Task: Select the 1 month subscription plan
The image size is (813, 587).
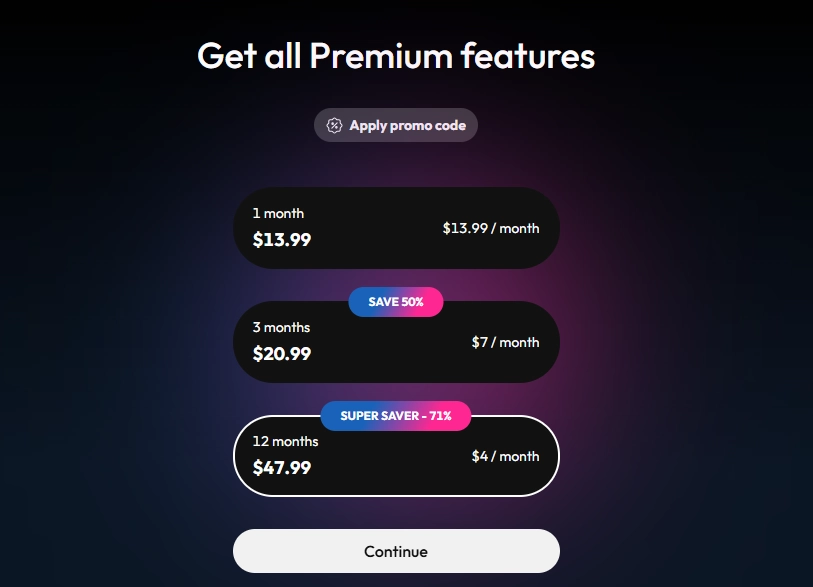Action: [396, 228]
